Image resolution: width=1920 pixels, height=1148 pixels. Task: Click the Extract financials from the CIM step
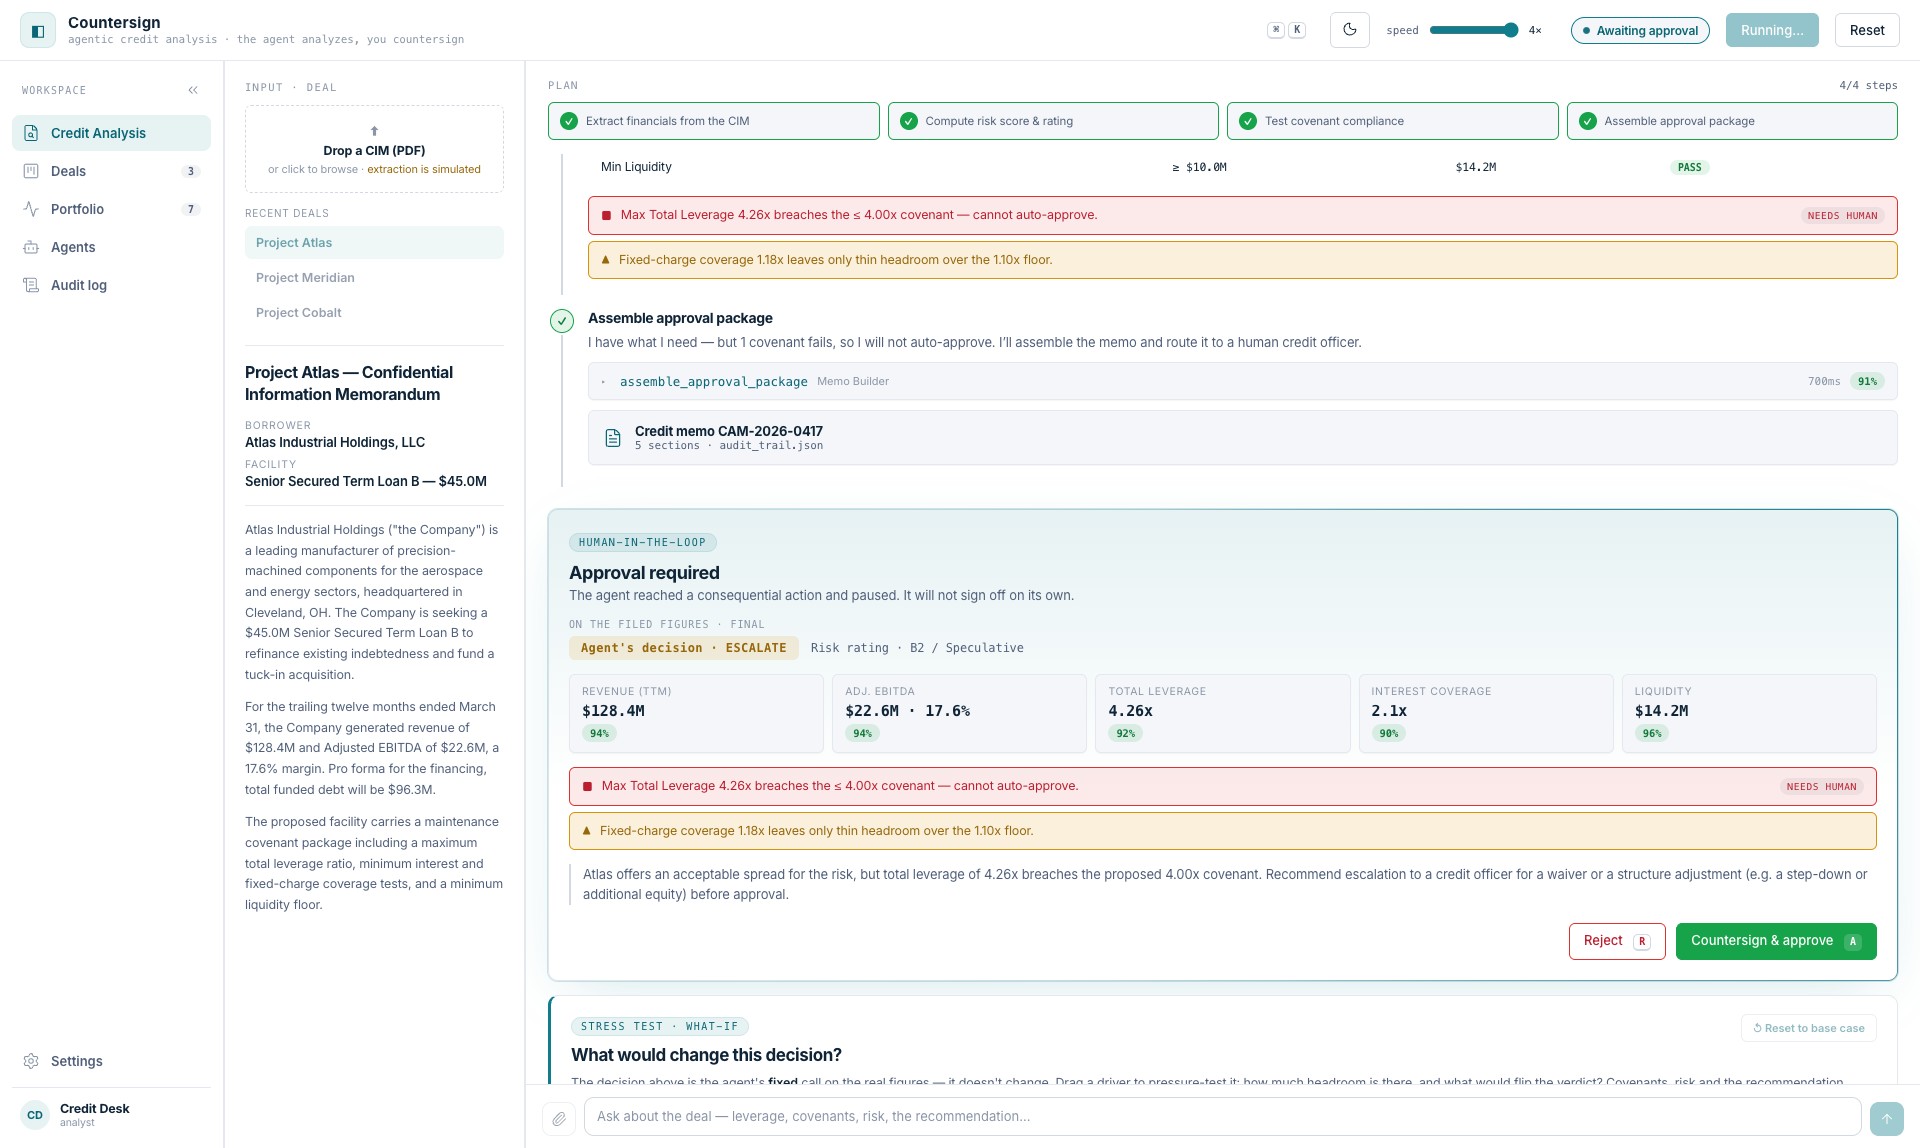click(x=714, y=121)
